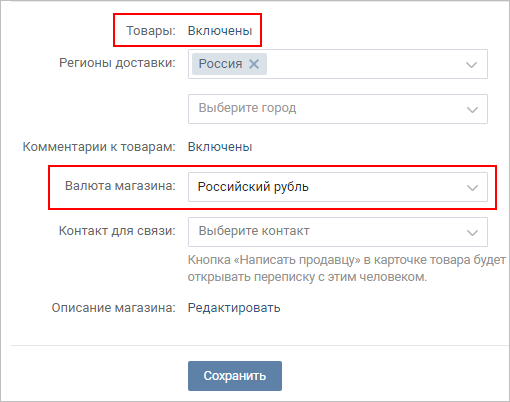Open the Выберите город dropdown

coord(338,109)
